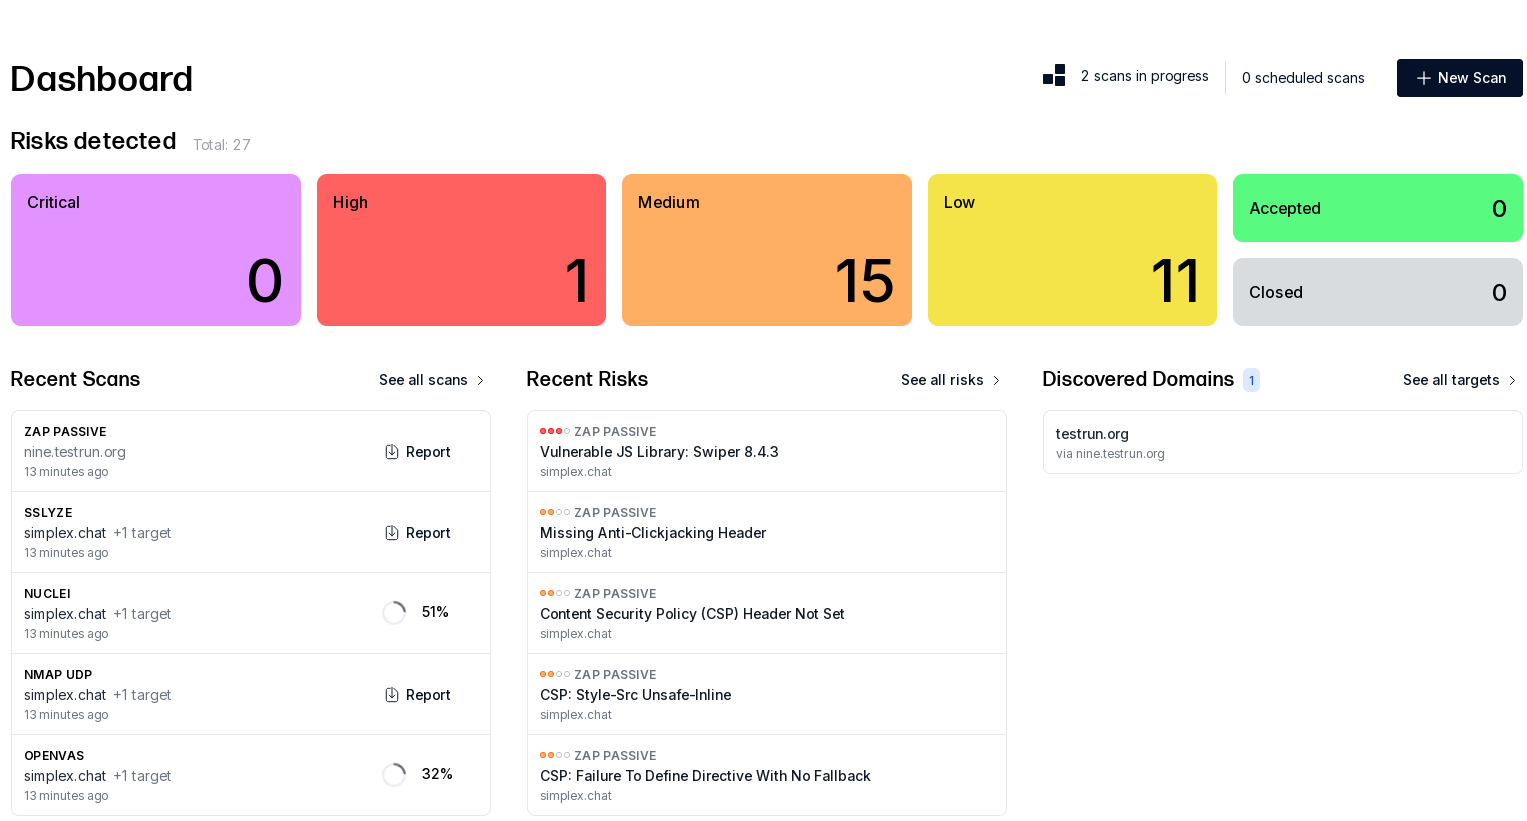Screen dimensions: 1527x821
Task: Open the High risks card
Action: click(x=461, y=250)
